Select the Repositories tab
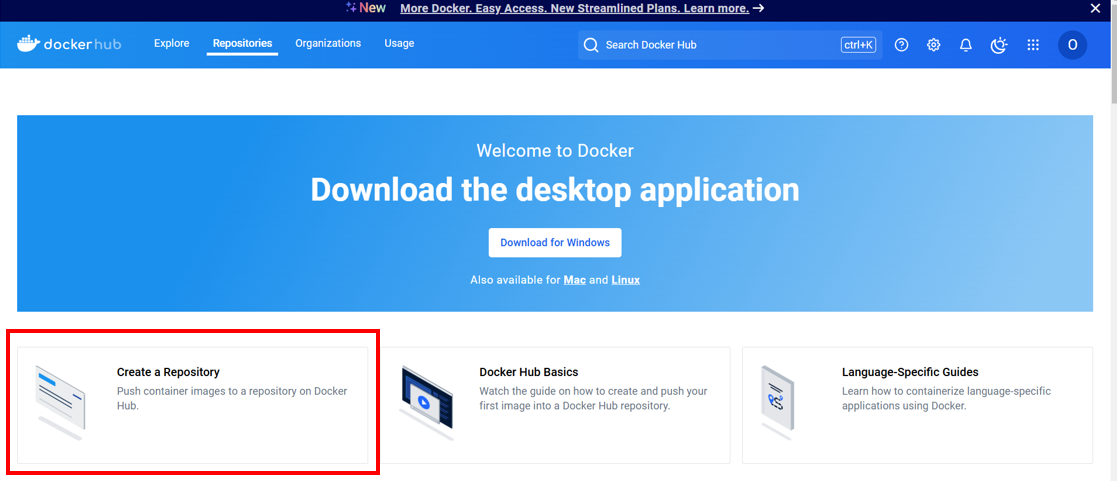 (242, 43)
